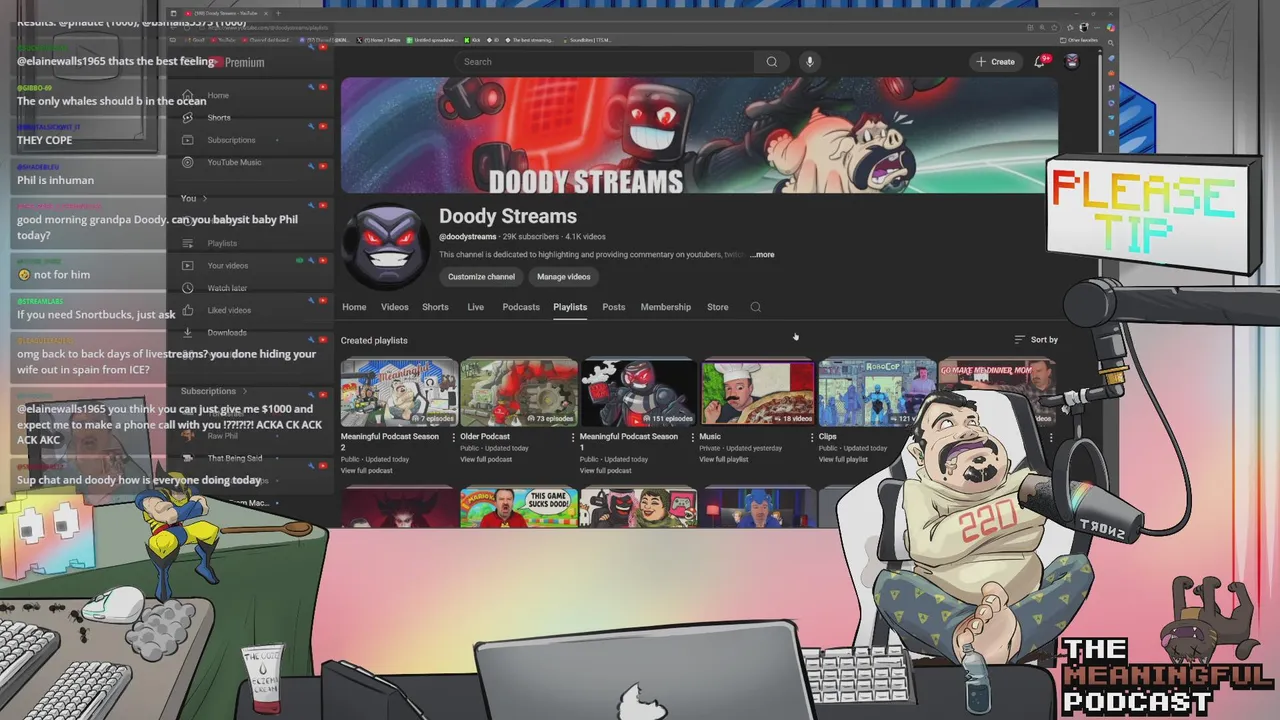Open options menu for Meaningful Podcast Season 2
The image size is (1280, 720).
(x=453, y=437)
